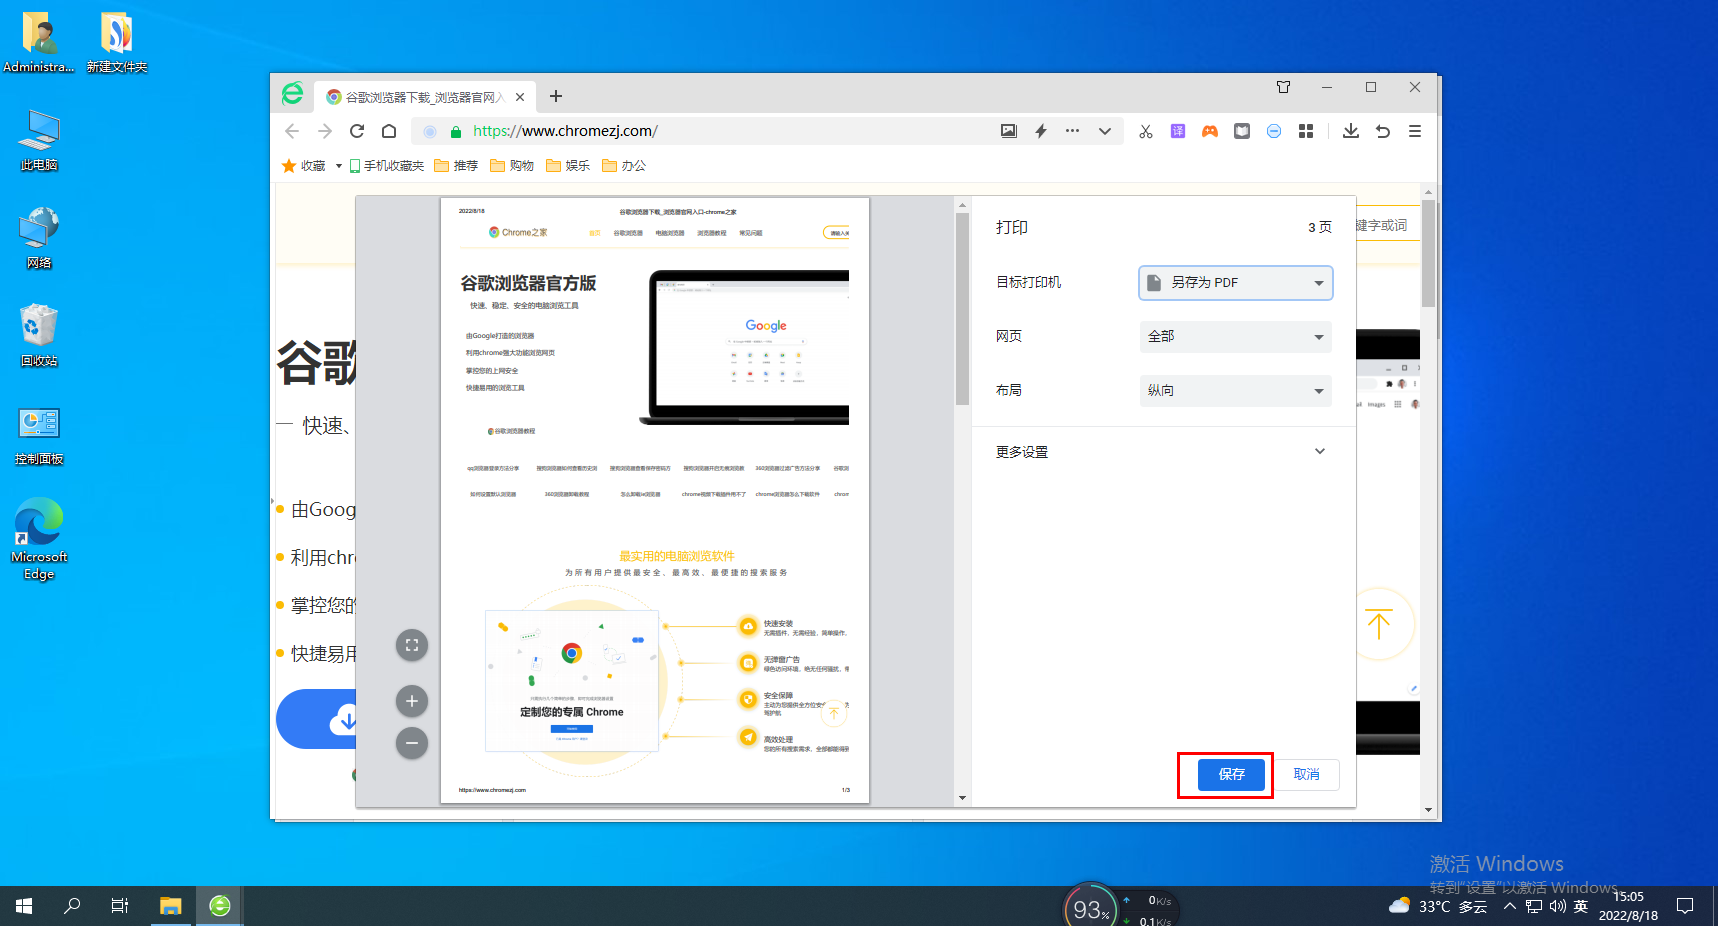Open the 推荐 bookmark folder
The width and height of the screenshot is (1718, 926).
click(x=456, y=166)
